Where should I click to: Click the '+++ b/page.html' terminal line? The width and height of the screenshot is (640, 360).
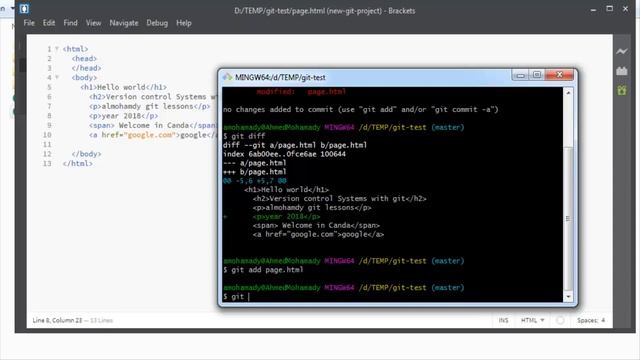(x=255, y=172)
